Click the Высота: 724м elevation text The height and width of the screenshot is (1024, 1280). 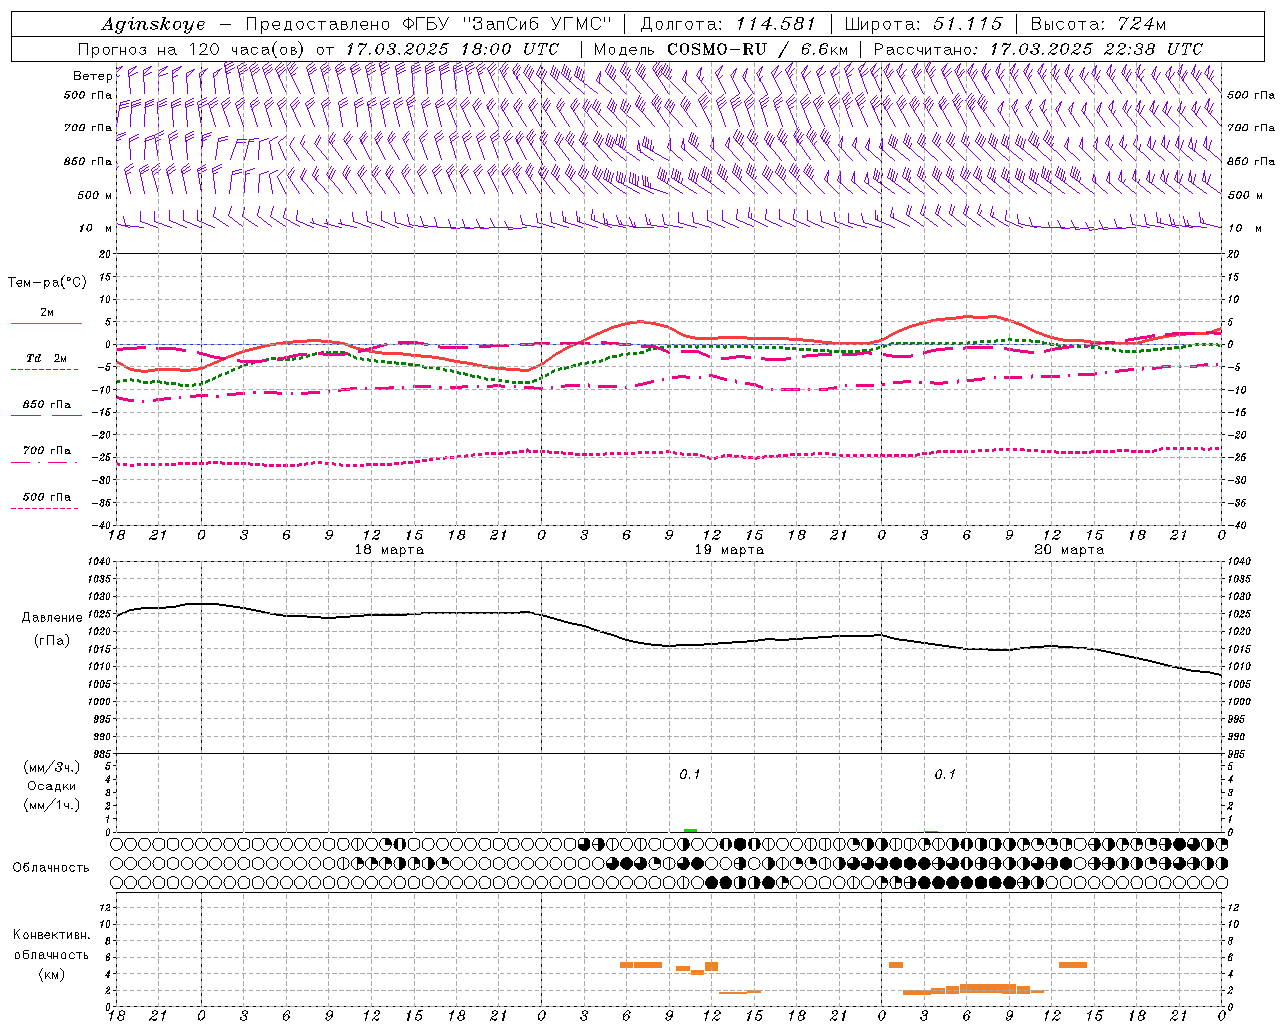pyautogui.click(x=1098, y=24)
